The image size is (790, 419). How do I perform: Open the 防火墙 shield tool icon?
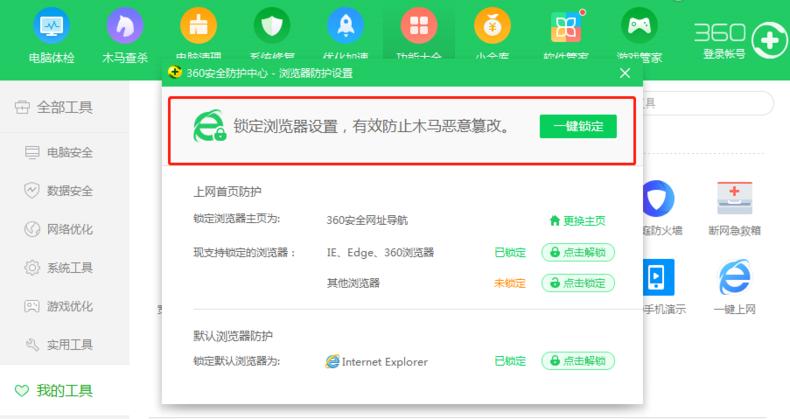tap(659, 198)
